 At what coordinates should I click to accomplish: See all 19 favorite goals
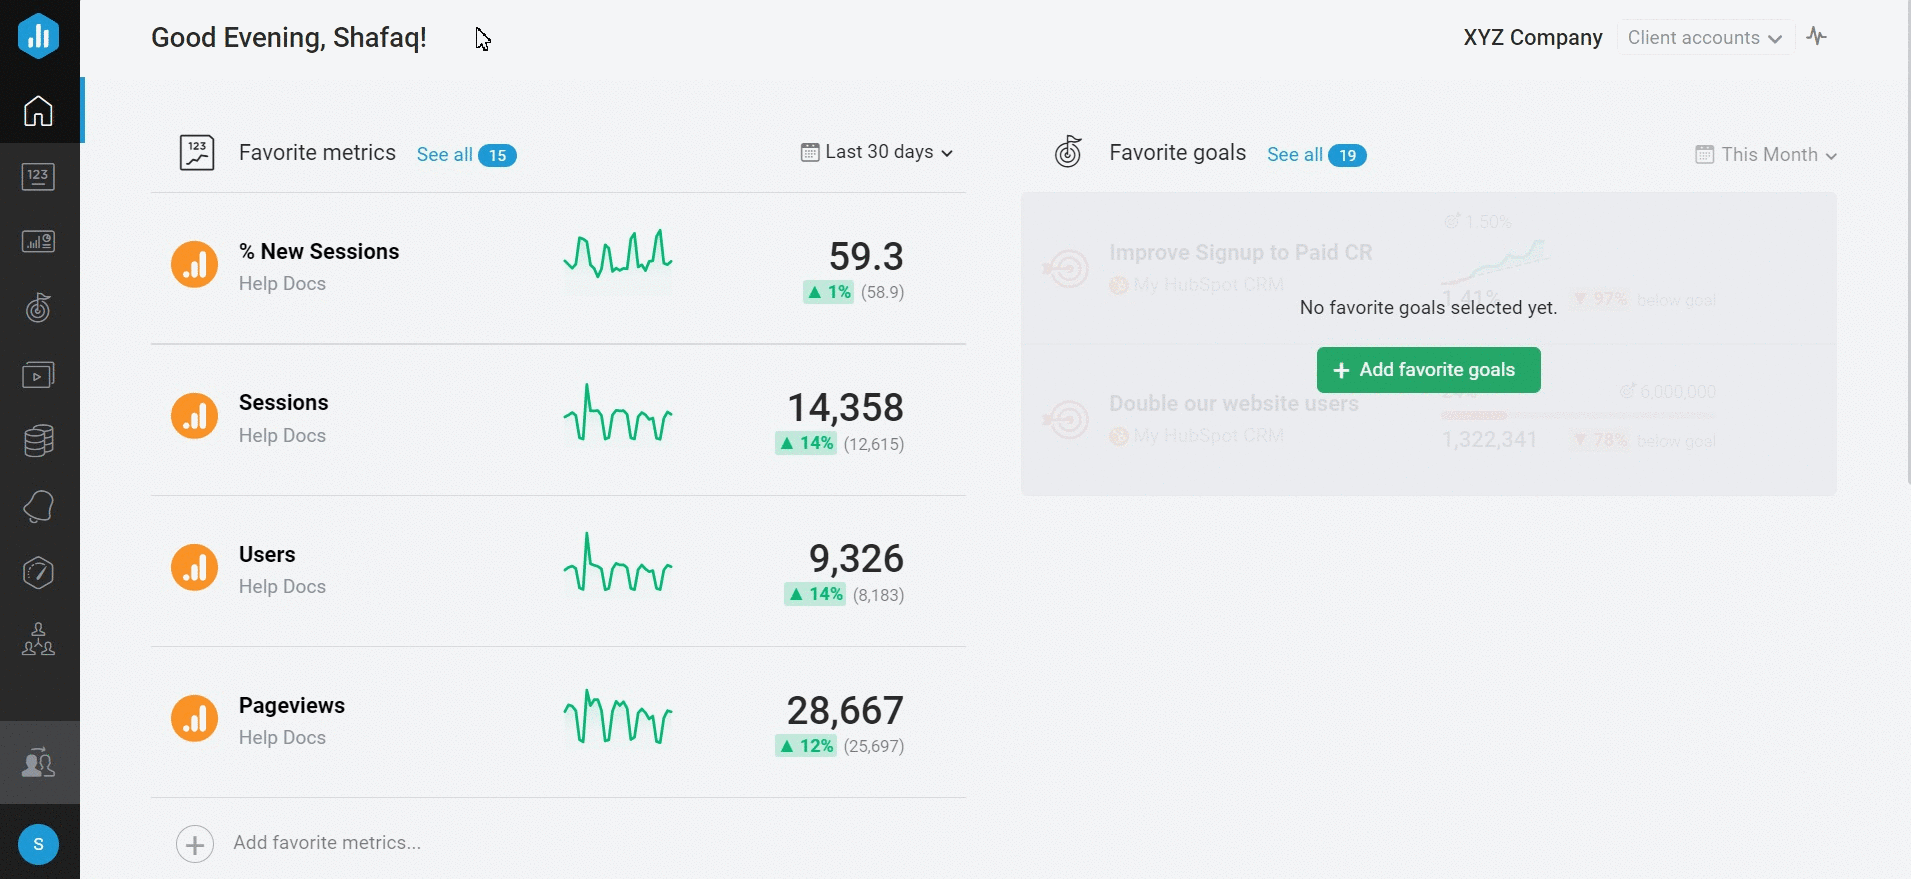1316,155
